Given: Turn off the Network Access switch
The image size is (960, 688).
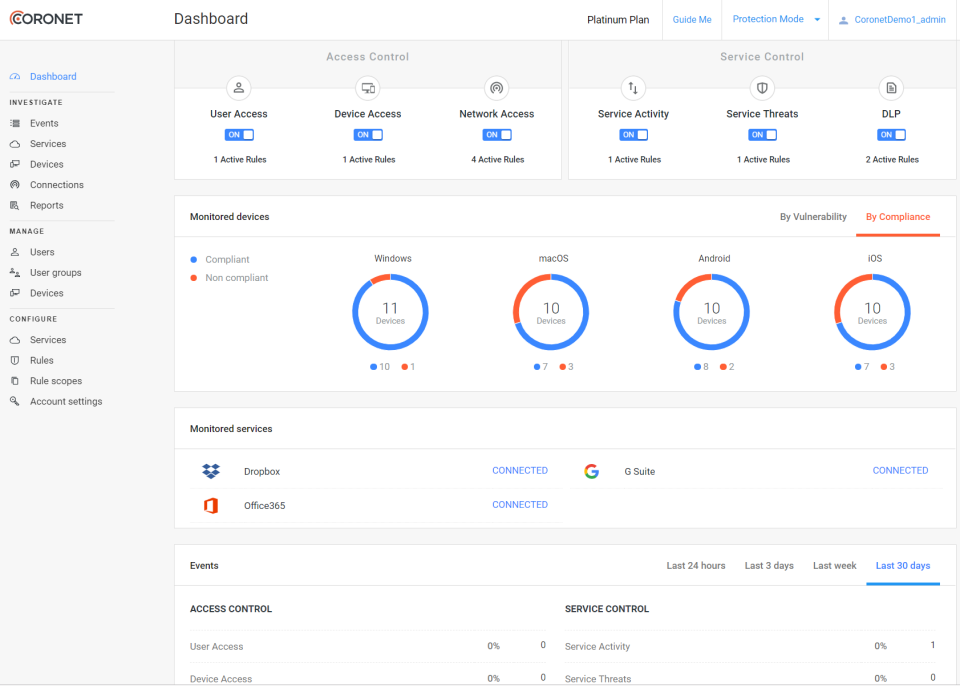Looking at the screenshot, I should tap(497, 135).
